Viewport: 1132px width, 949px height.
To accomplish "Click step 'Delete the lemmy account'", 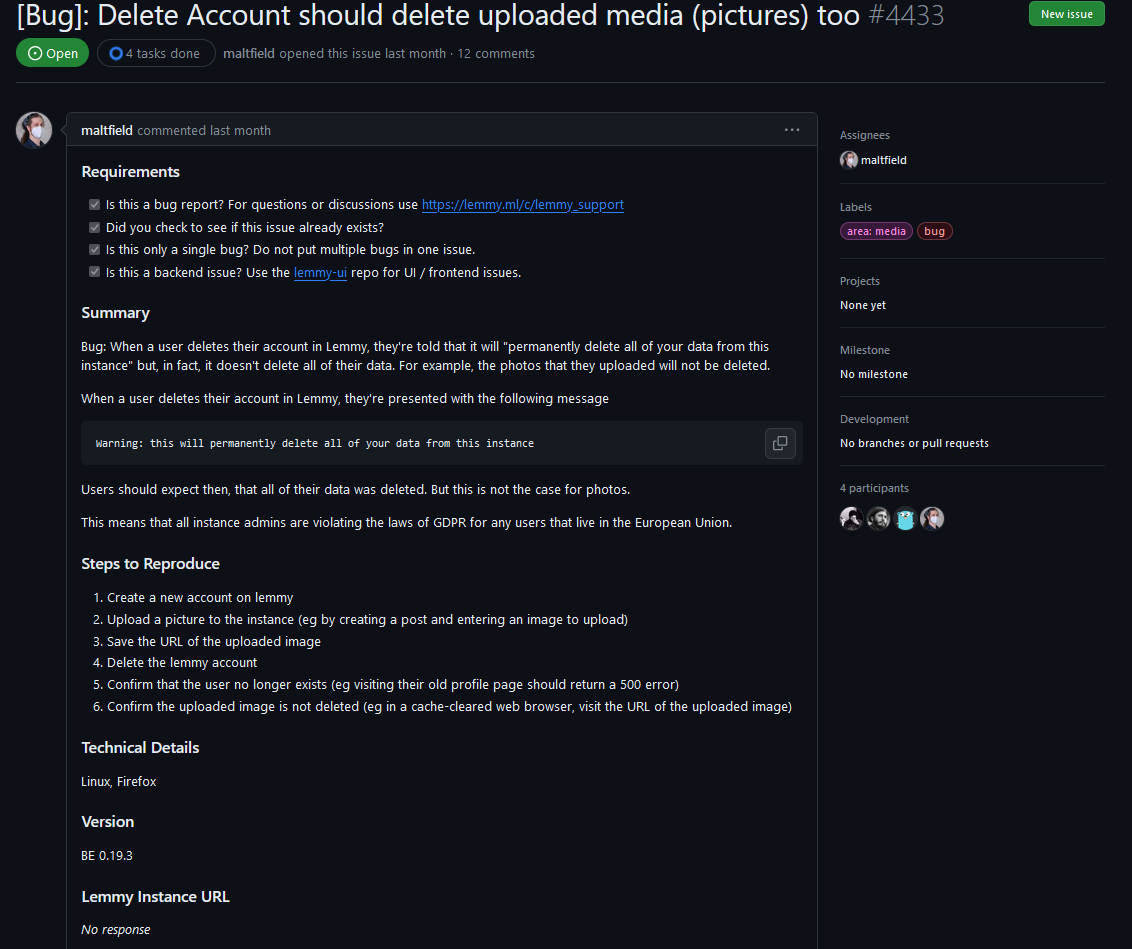I will tap(182, 662).
